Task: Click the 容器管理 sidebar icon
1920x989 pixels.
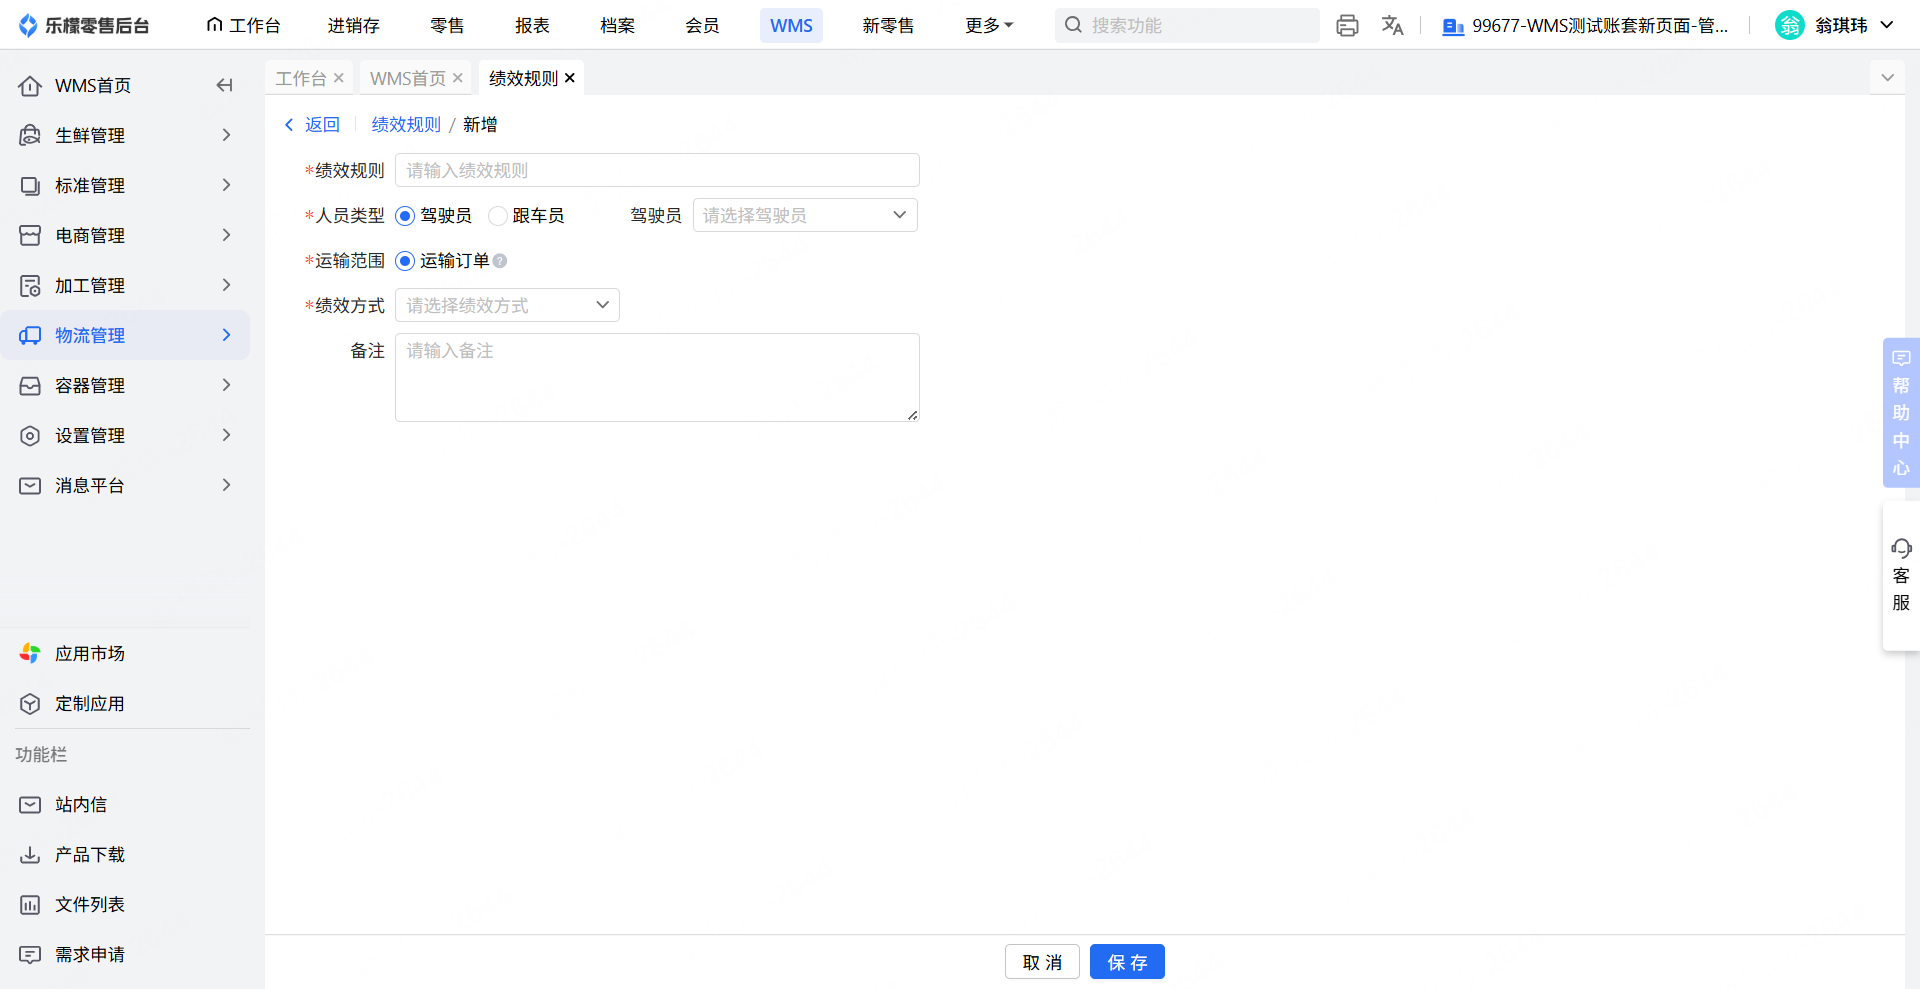Action: pos(30,386)
